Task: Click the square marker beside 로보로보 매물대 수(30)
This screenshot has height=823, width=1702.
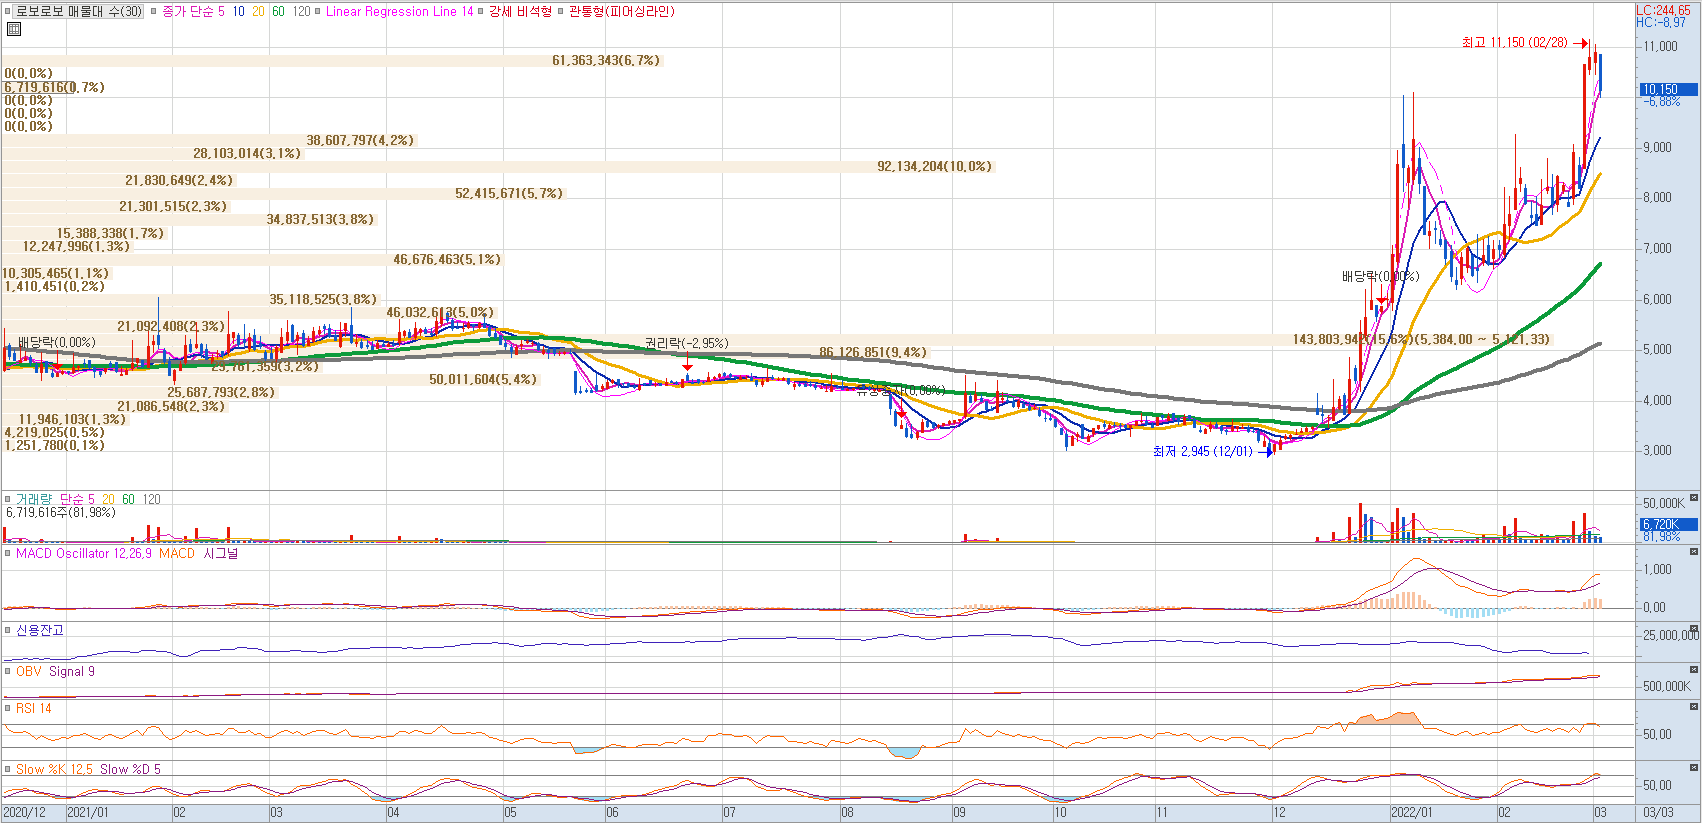Action: coord(8,12)
